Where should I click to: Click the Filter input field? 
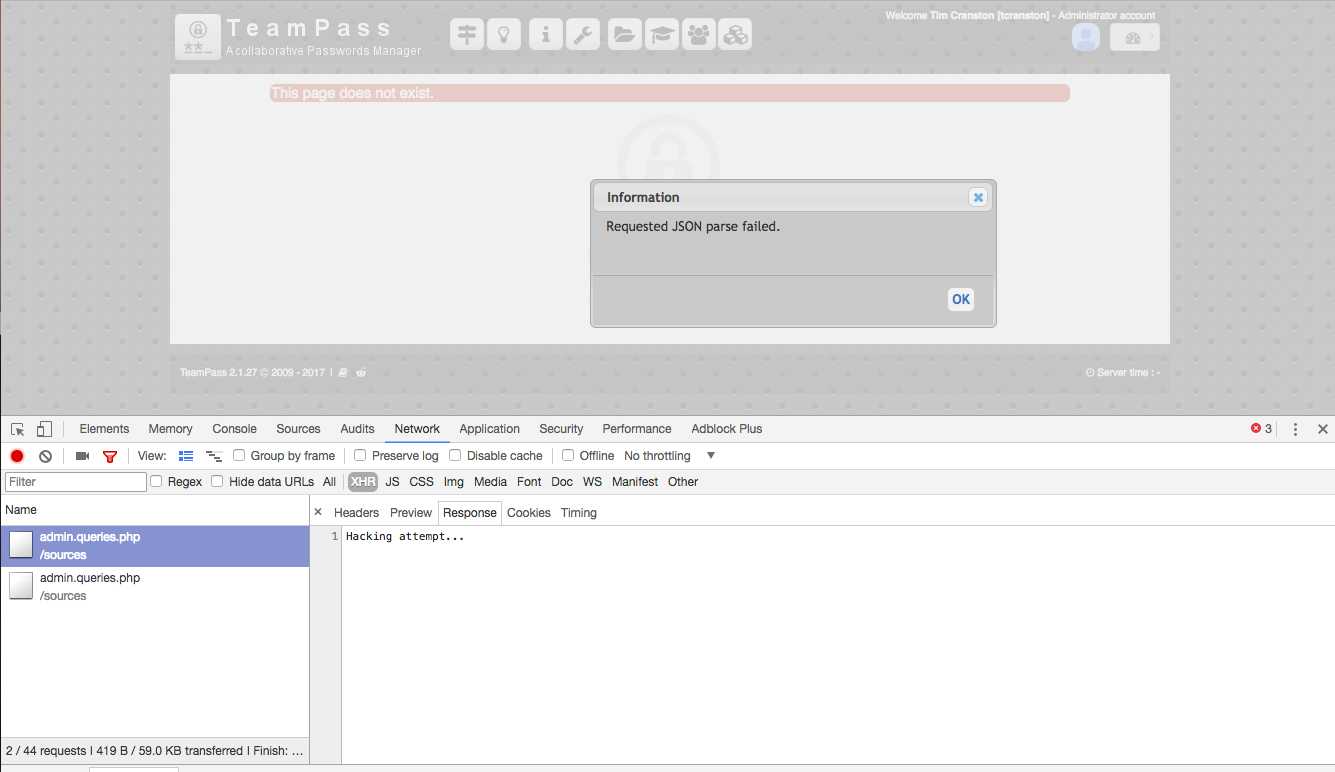[76, 482]
